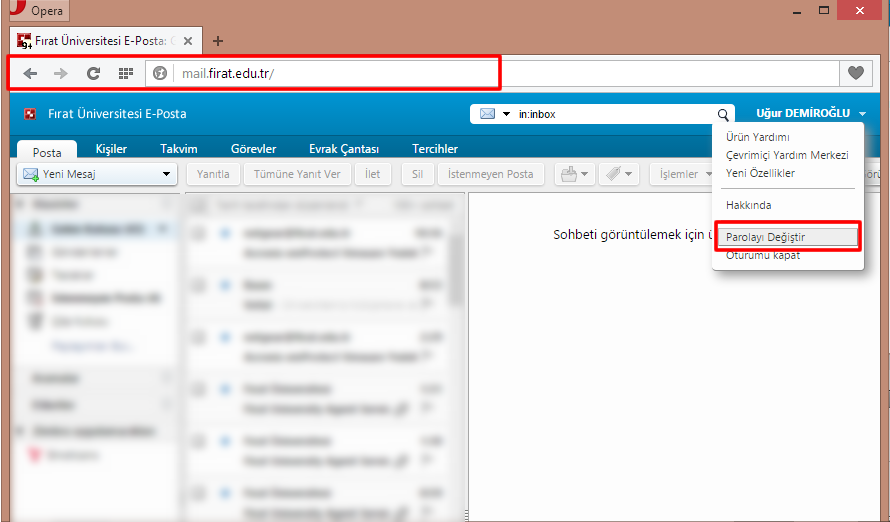The width and height of the screenshot is (890, 522).
Task: Open a new tab with plus button
Action: pyautogui.click(x=218, y=41)
